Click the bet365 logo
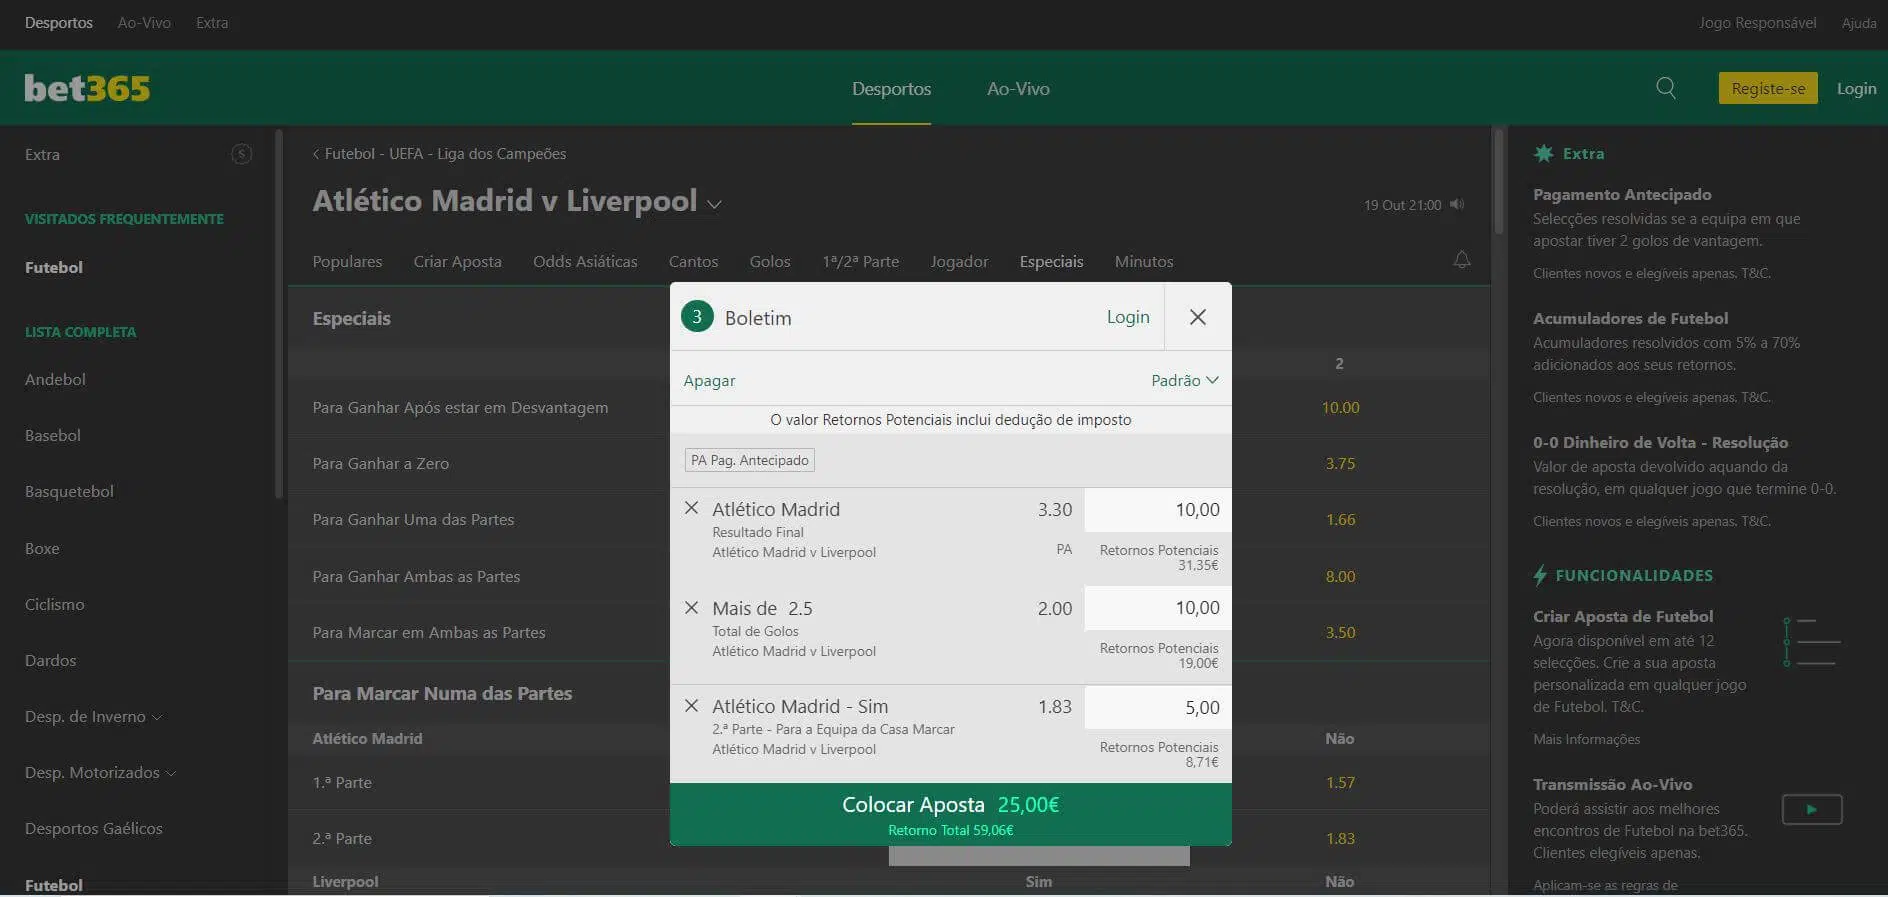 [87, 88]
